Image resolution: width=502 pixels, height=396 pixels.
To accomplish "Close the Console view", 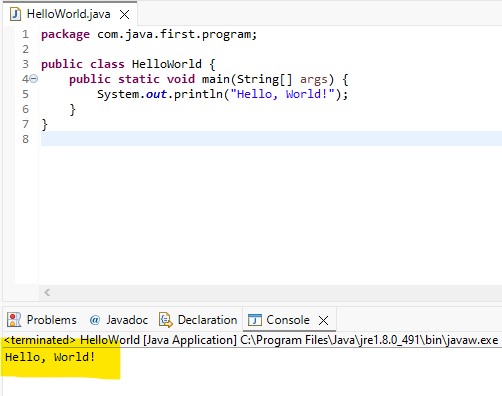I will point(323,320).
